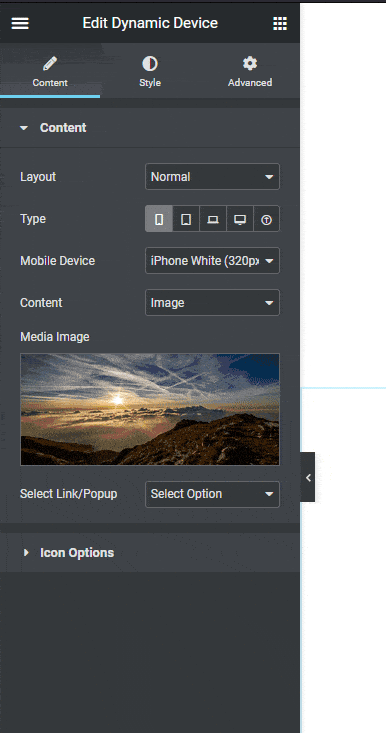Collapse the editor panel with arrow handle
The height and width of the screenshot is (733, 386).
307,477
